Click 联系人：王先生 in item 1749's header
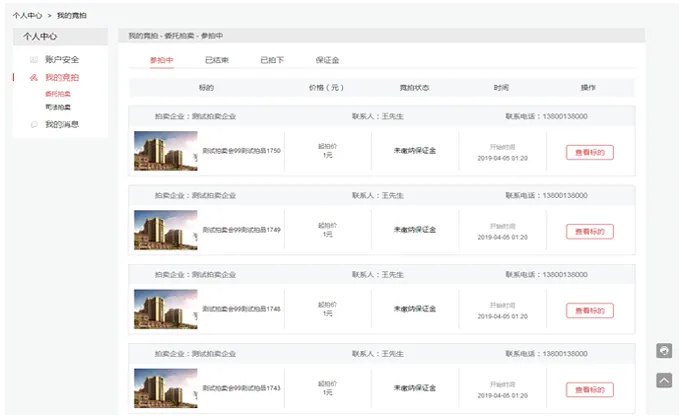This screenshot has width=684, height=418. [378, 195]
